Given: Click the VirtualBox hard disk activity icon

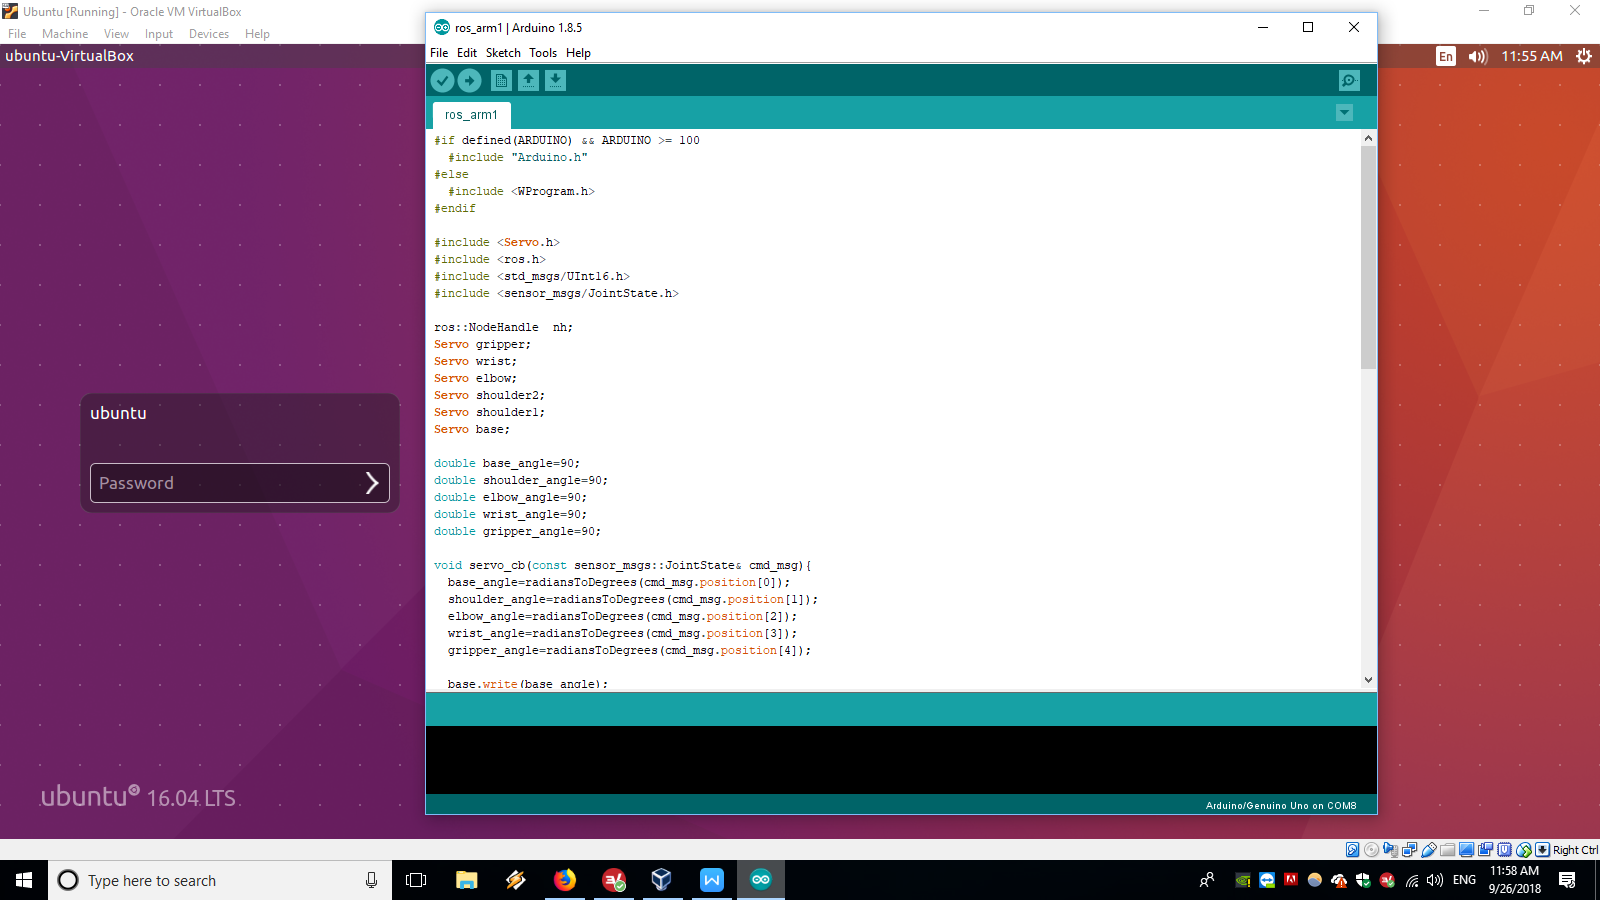Looking at the screenshot, I should (x=1352, y=850).
